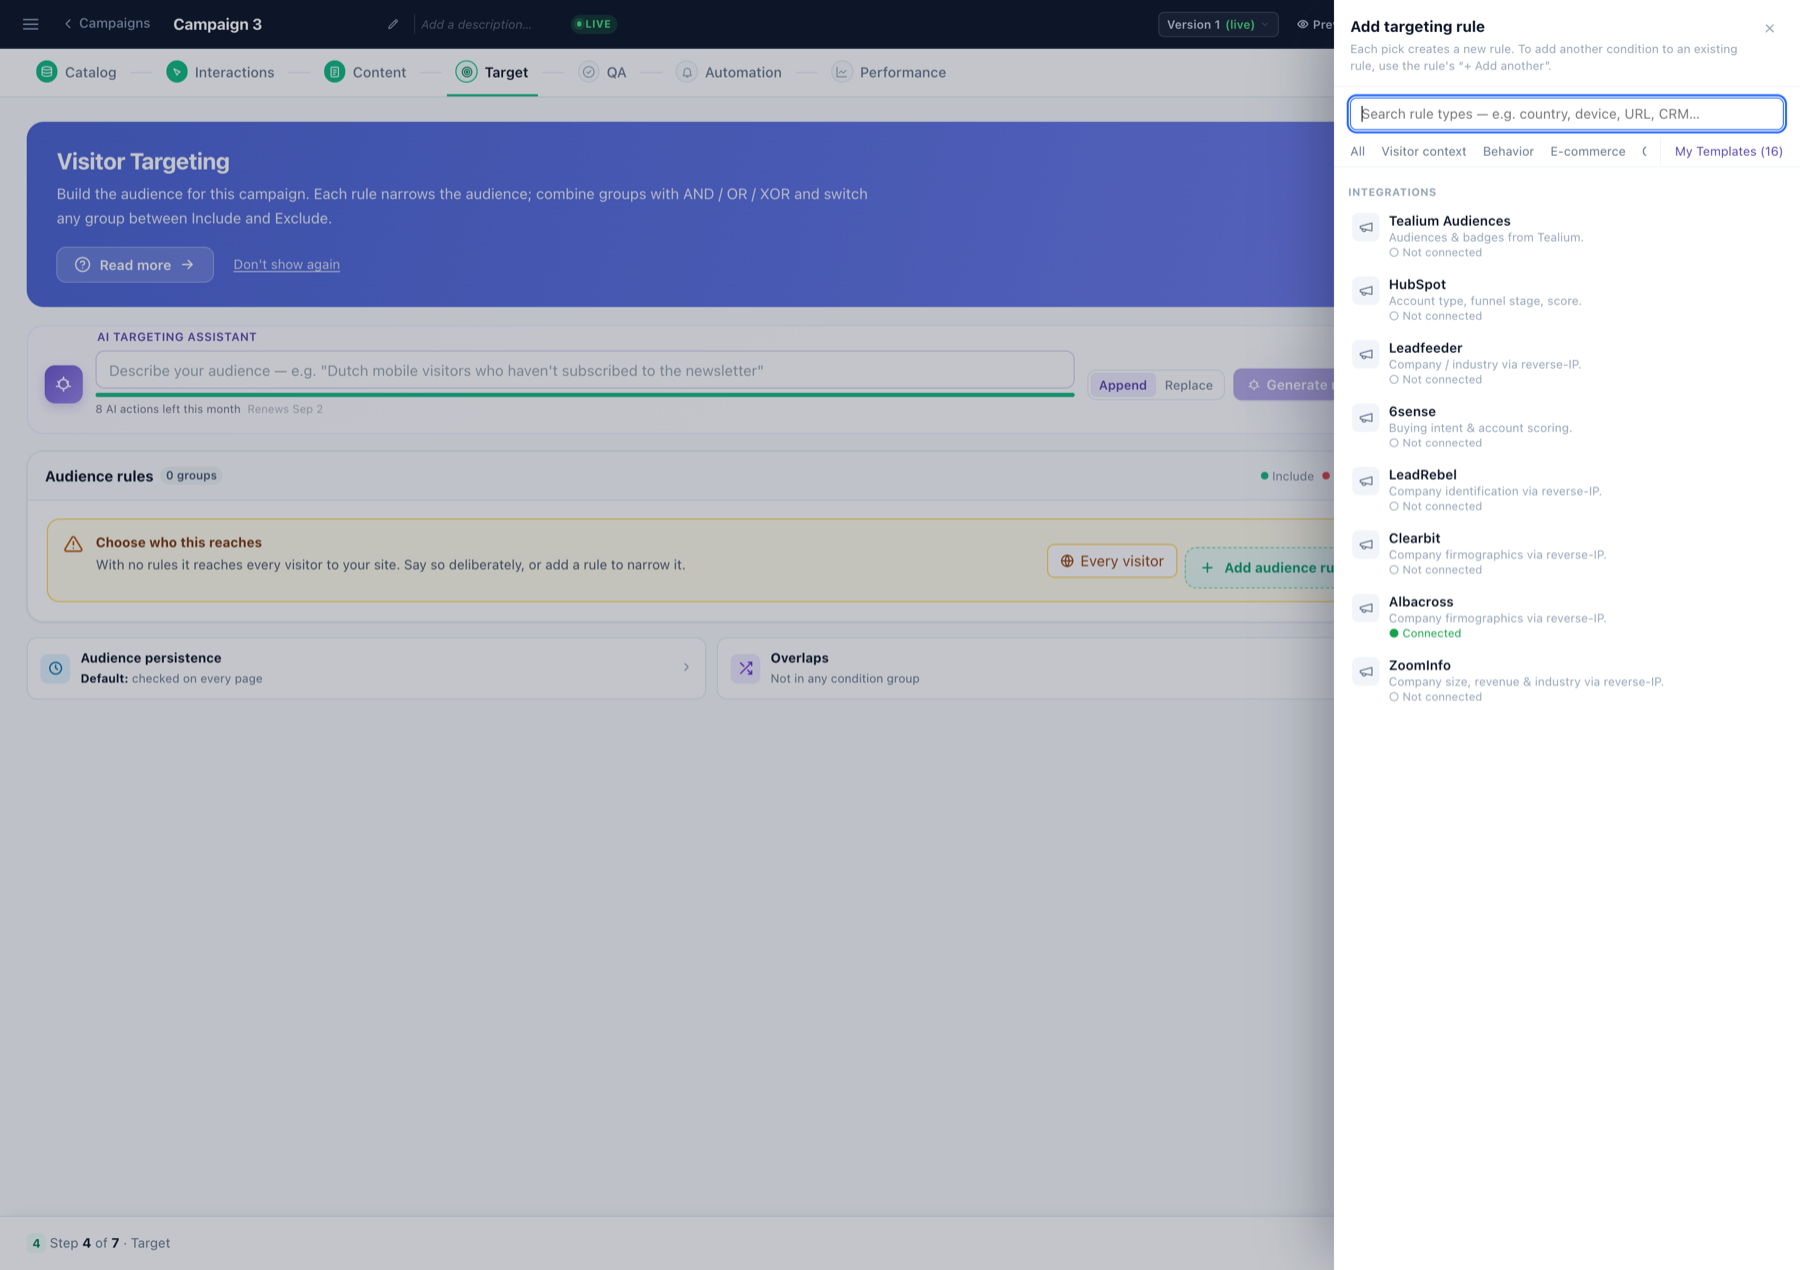Open the Performance tab
This screenshot has height=1270, width=1800.
click(889, 72)
